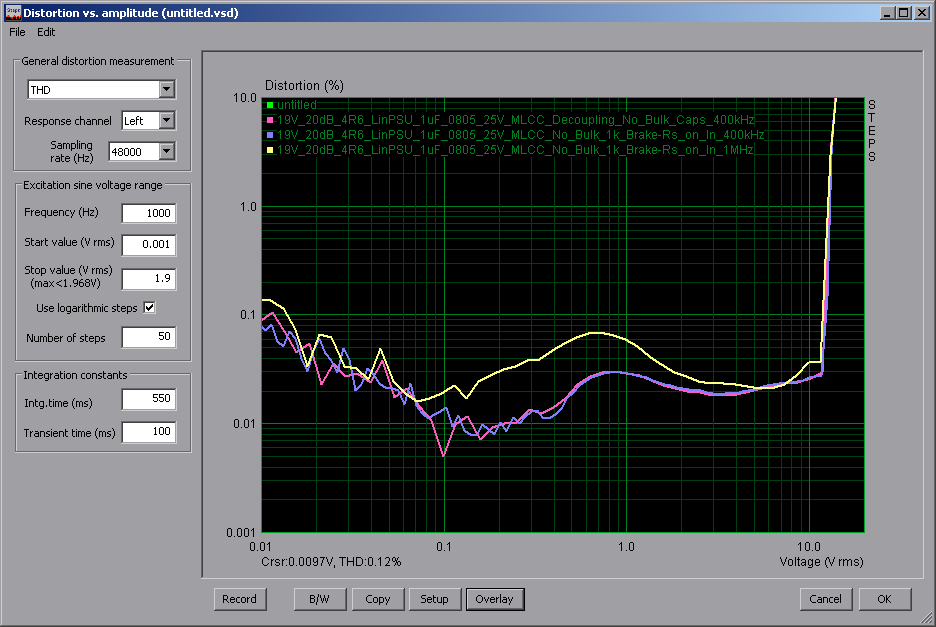The image size is (936, 627).
Task: Focus the Start value voltage field
Action: pos(148,245)
